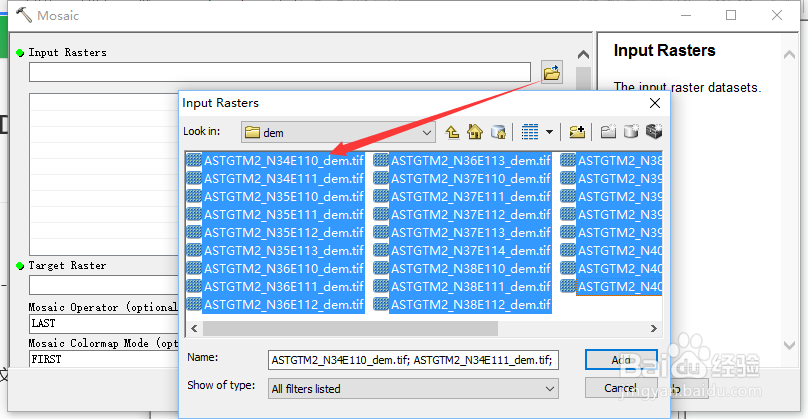Click the Target Raster field in Mosaic
The width and height of the screenshot is (808, 419).
[x=104, y=285]
